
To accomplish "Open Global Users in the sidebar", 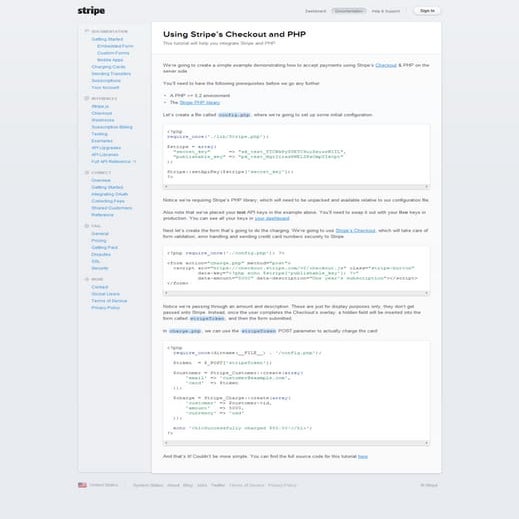I will 105,294.
